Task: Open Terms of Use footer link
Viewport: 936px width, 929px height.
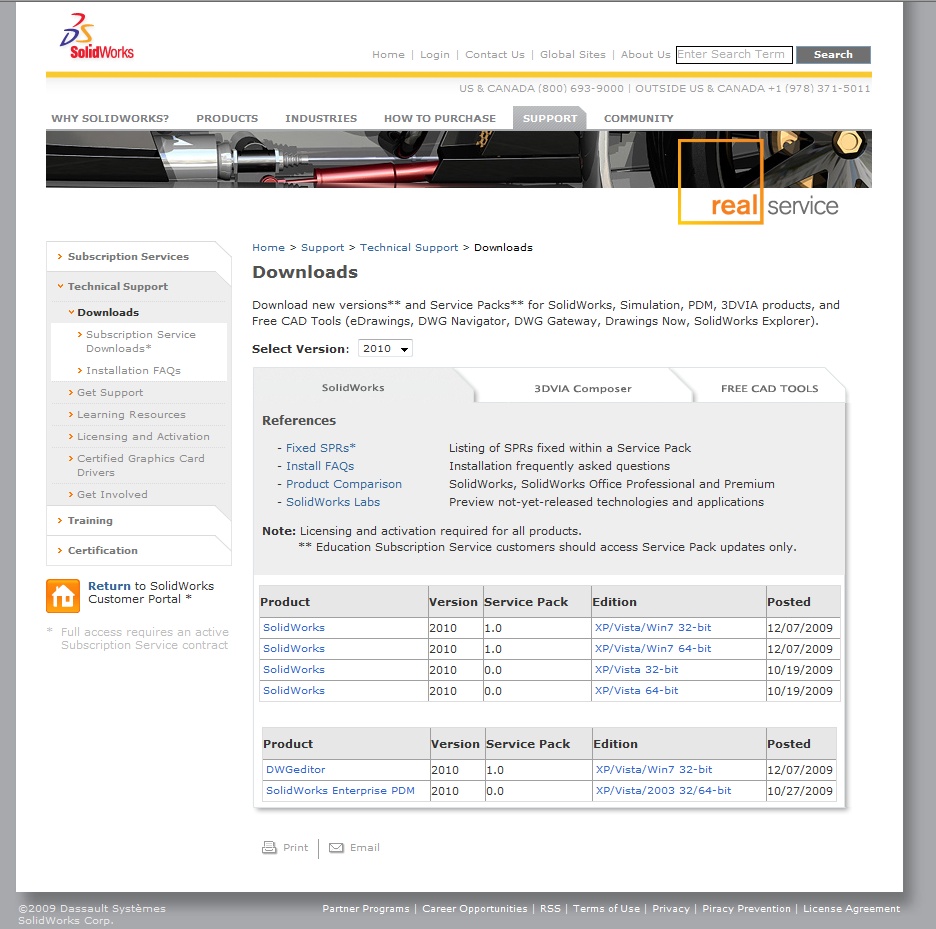Action: [x=606, y=909]
